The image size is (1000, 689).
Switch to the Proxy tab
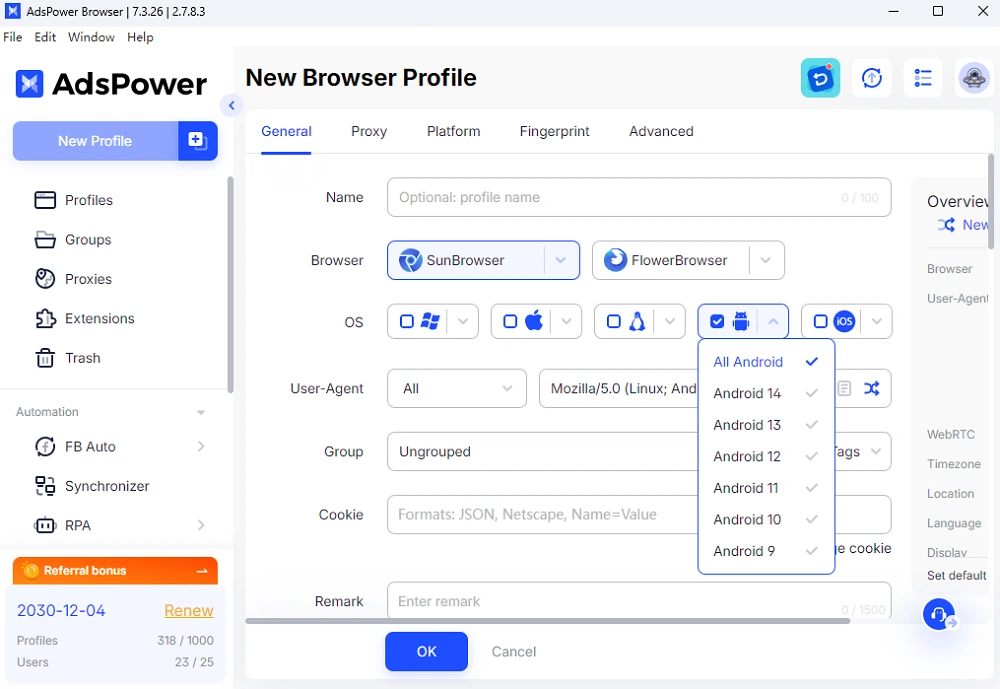click(369, 131)
